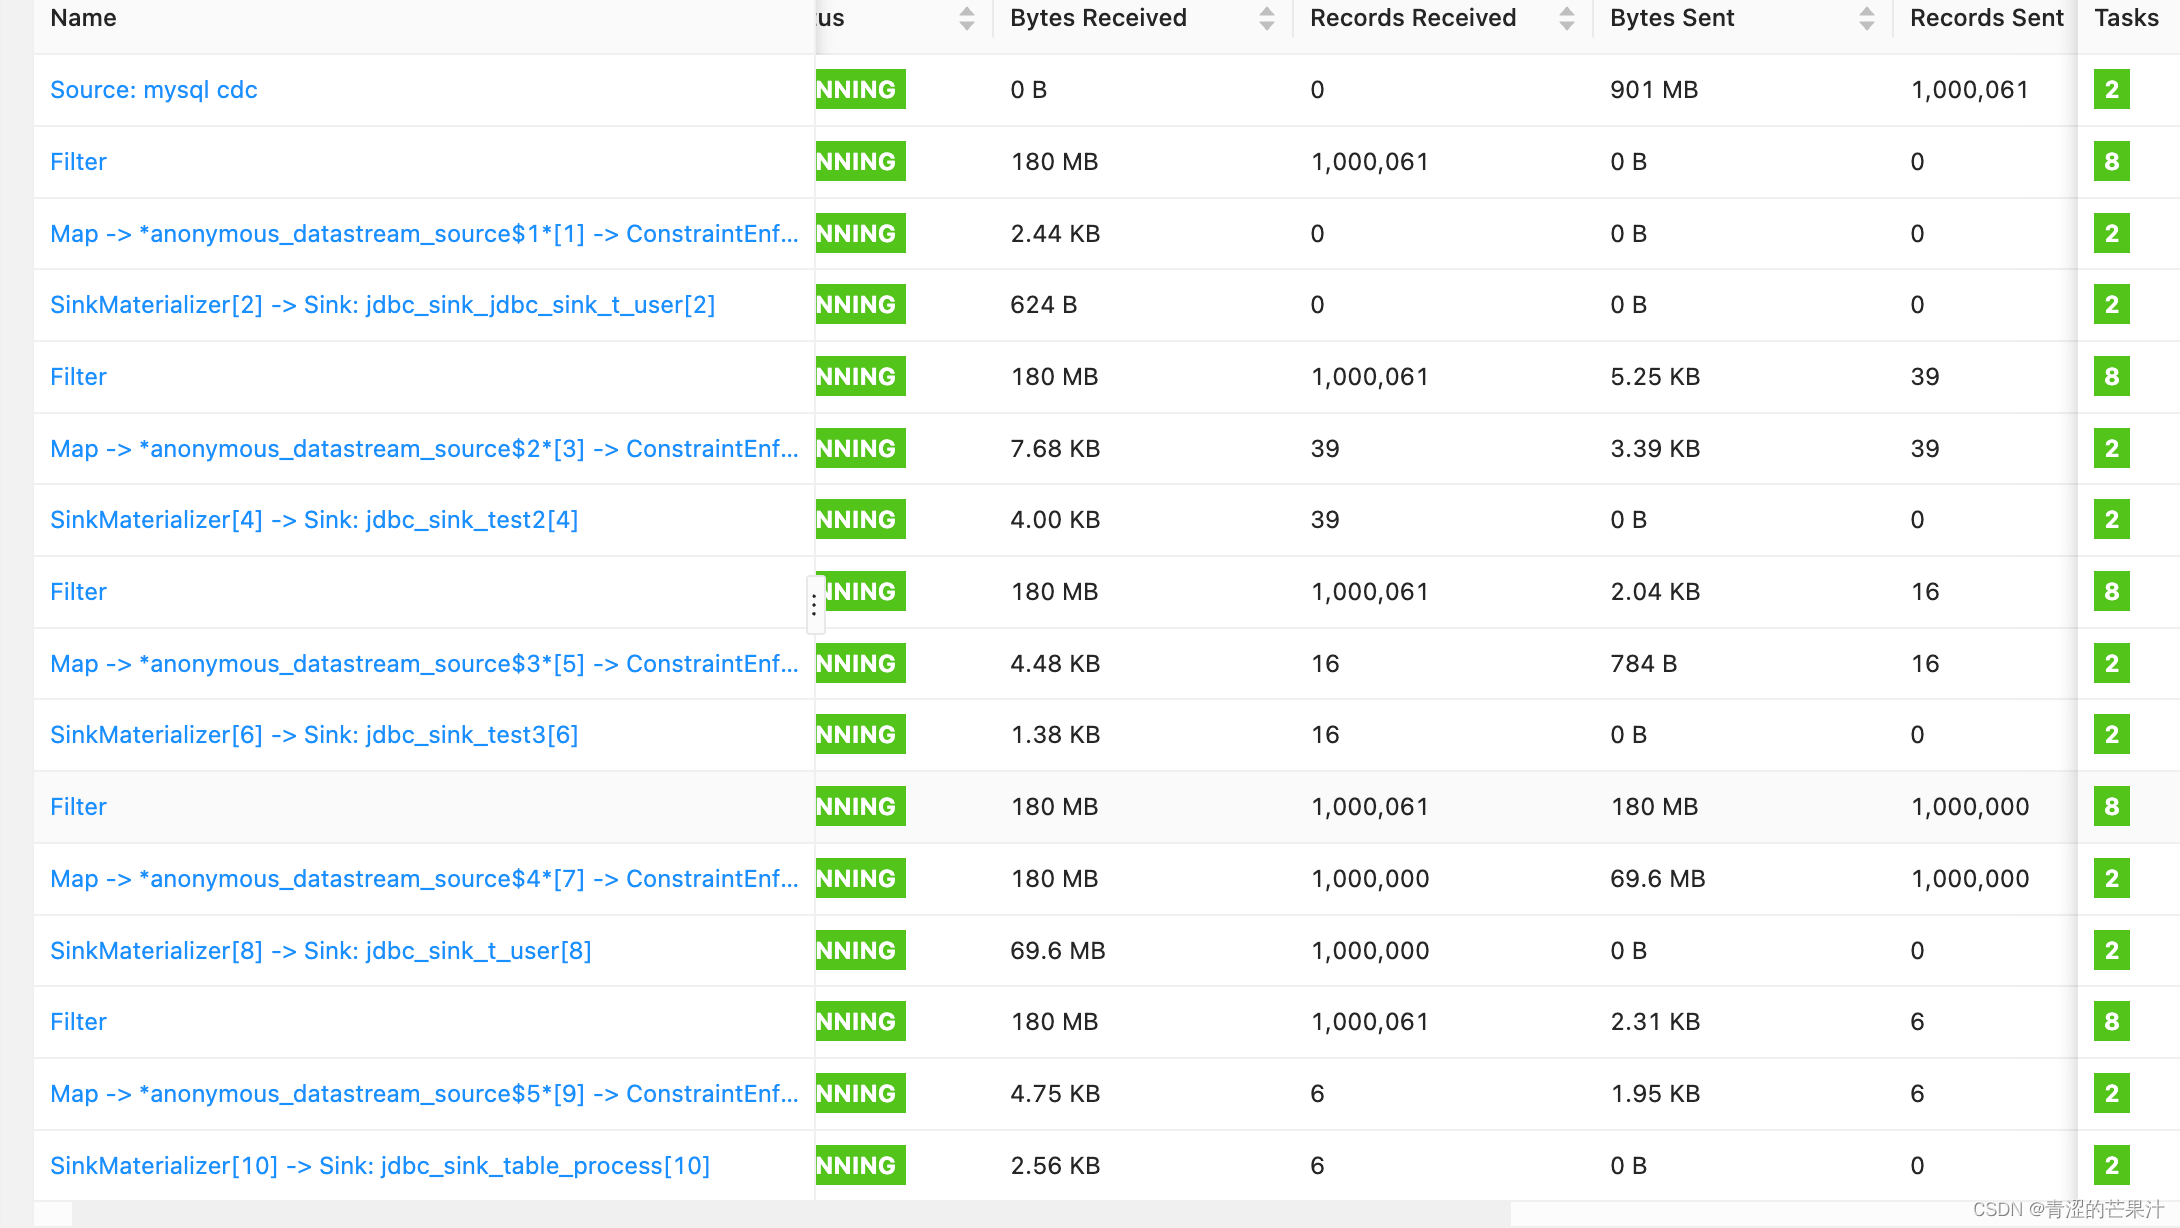Image resolution: width=2180 pixels, height=1228 pixels.
Task: Sort by Bytes Sent column arrows
Action: (1866, 18)
